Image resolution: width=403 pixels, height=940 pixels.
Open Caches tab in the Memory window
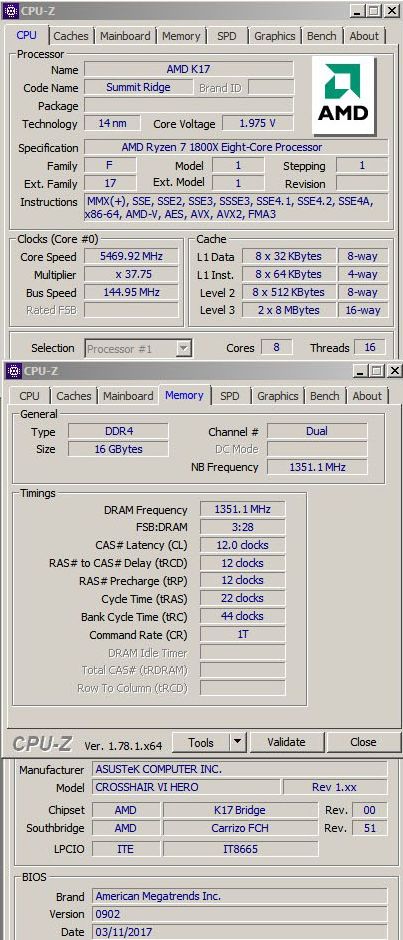(x=74, y=396)
